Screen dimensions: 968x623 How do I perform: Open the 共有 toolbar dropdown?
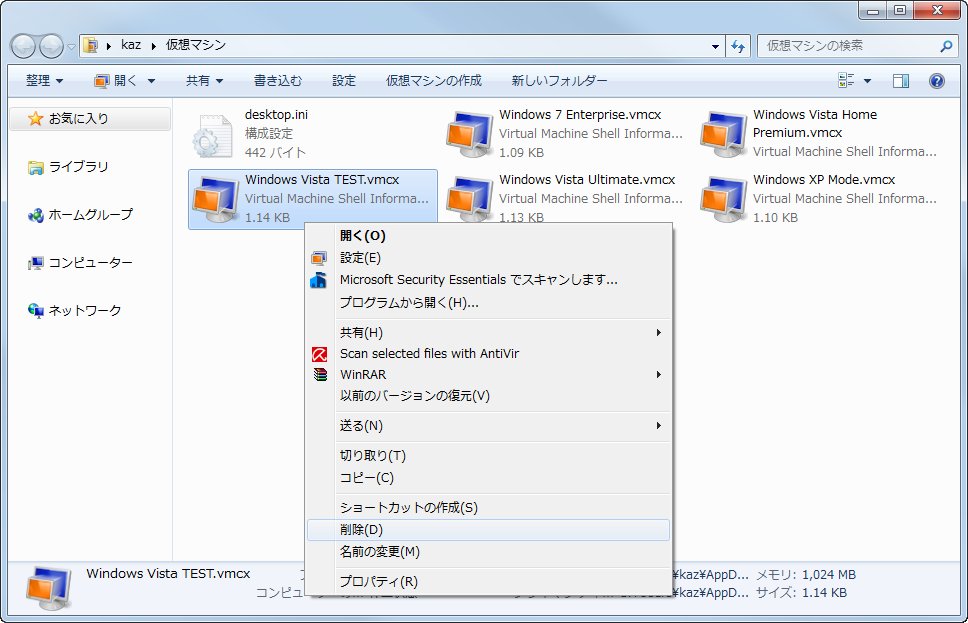point(204,80)
